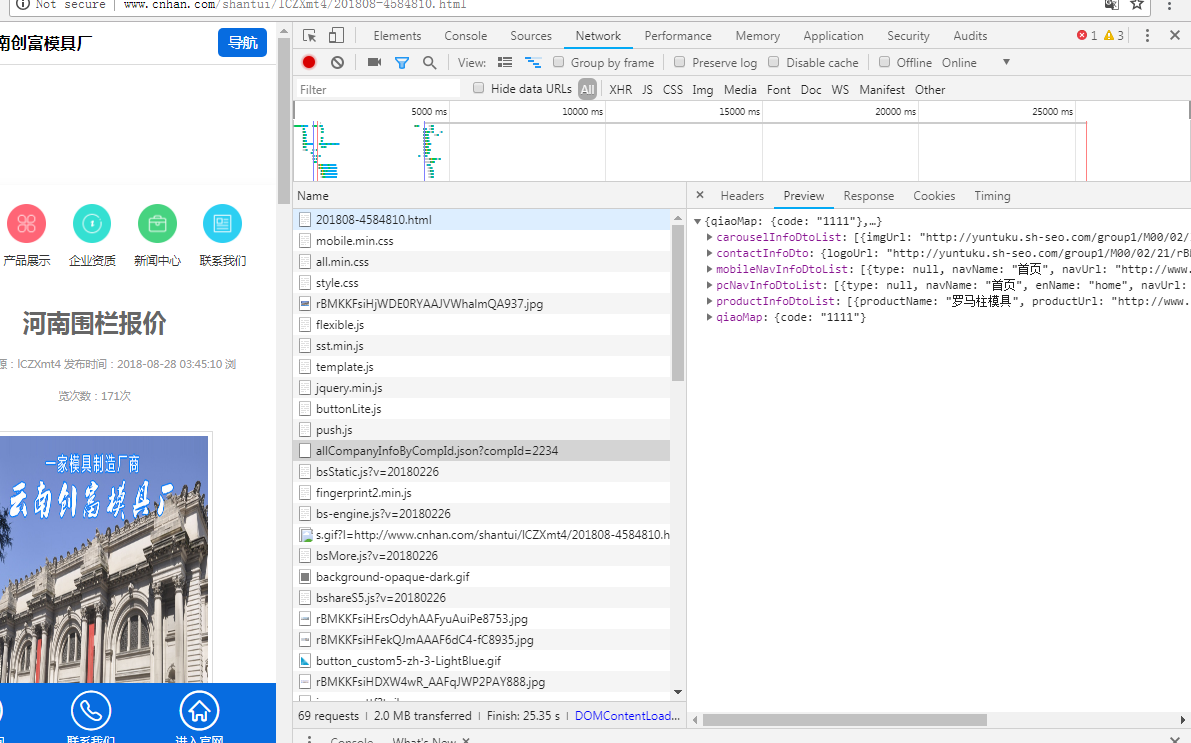Click the 5000 ms timeline marker
The image size is (1191, 743).
tap(429, 112)
